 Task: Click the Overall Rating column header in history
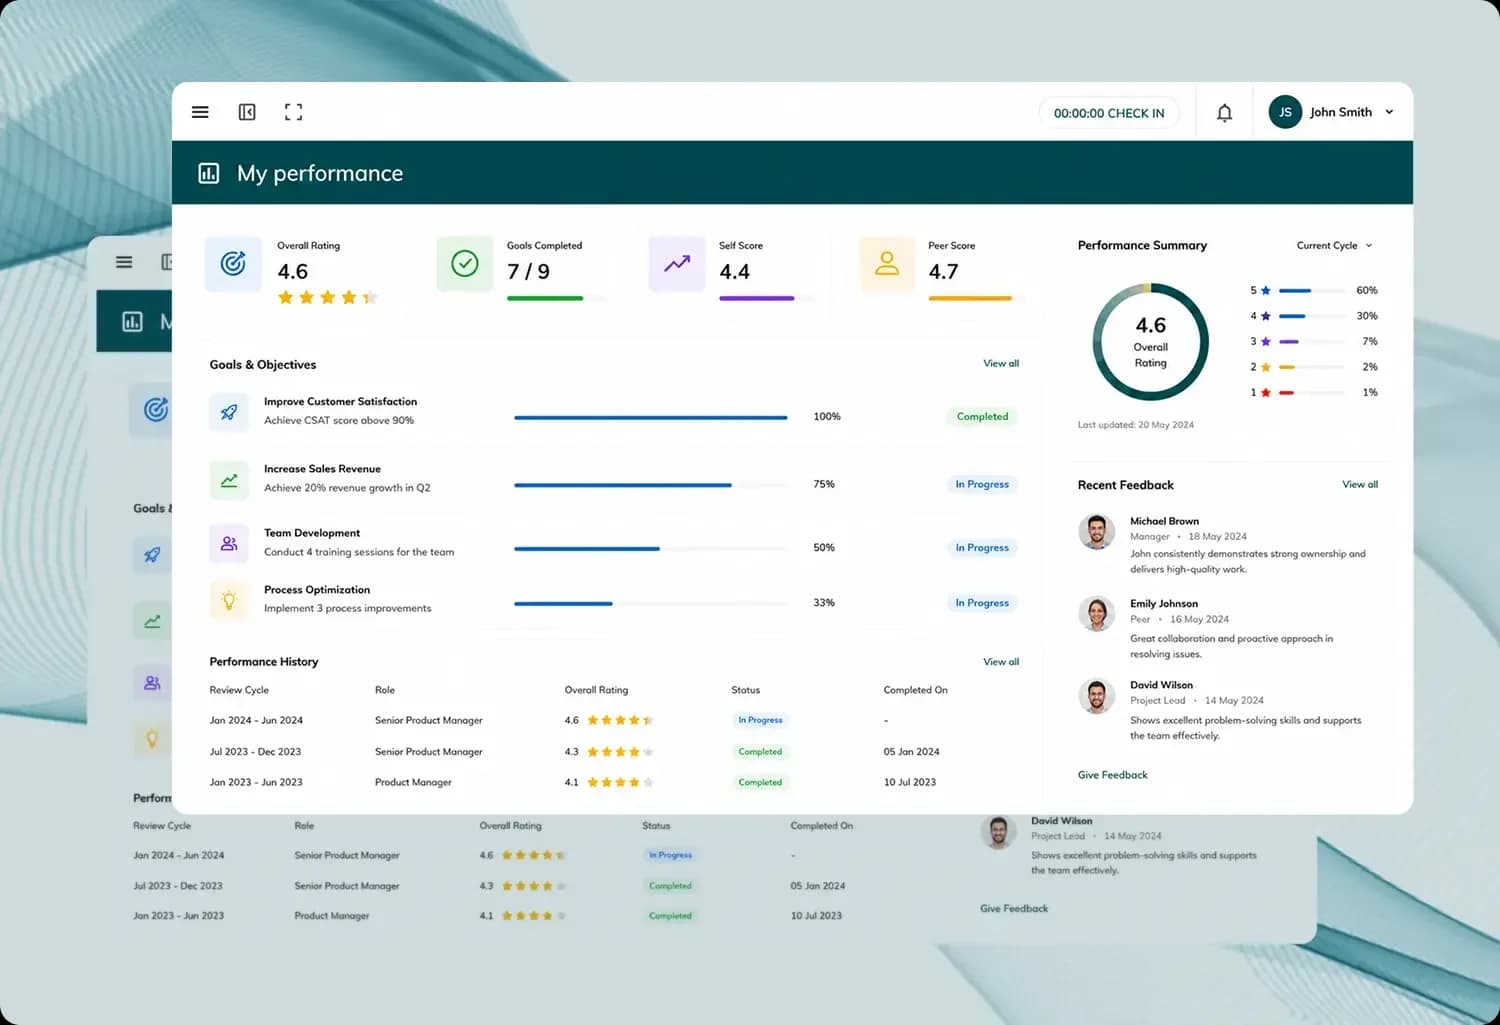pos(596,690)
